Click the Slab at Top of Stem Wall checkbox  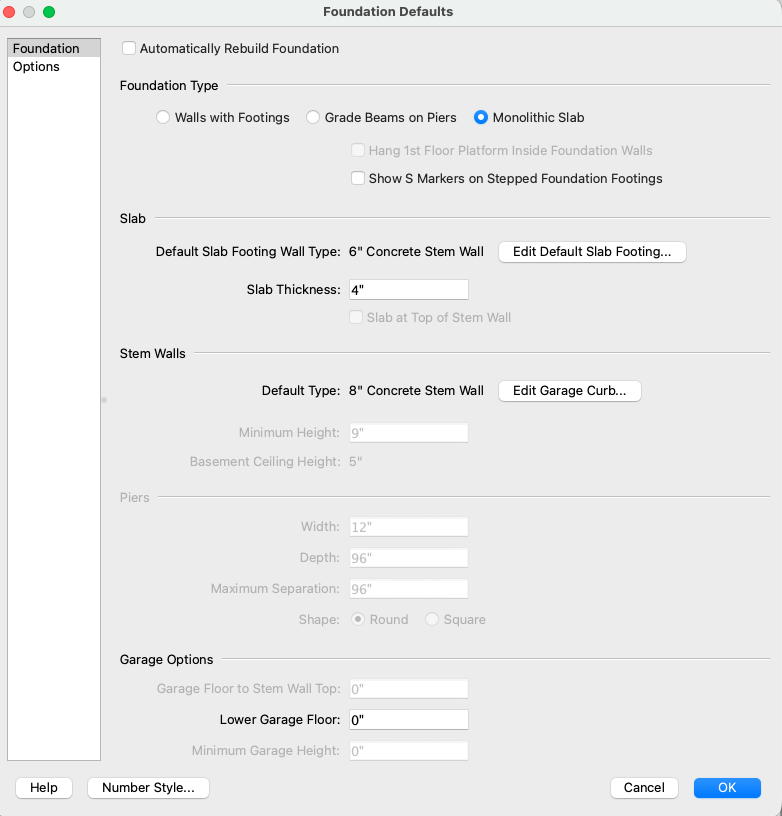click(357, 318)
